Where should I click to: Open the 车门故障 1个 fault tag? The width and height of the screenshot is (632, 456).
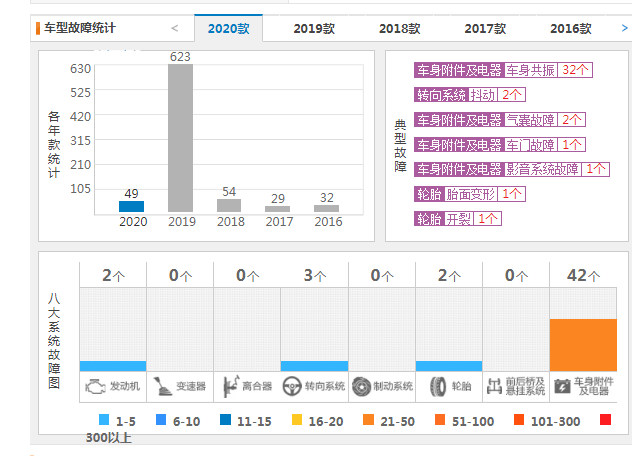tap(500, 145)
